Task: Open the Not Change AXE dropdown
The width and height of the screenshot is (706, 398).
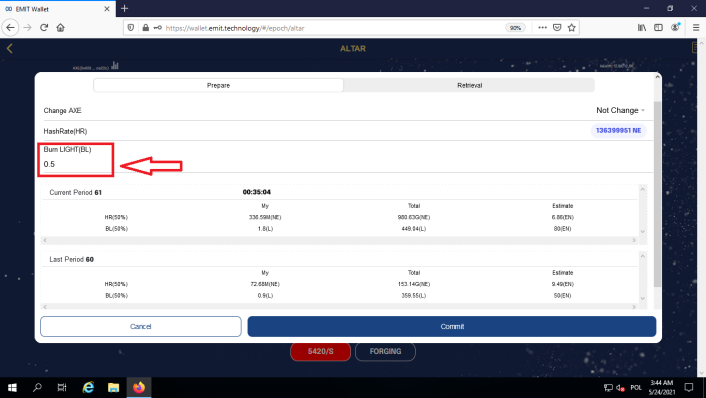Action: (620, 110)
